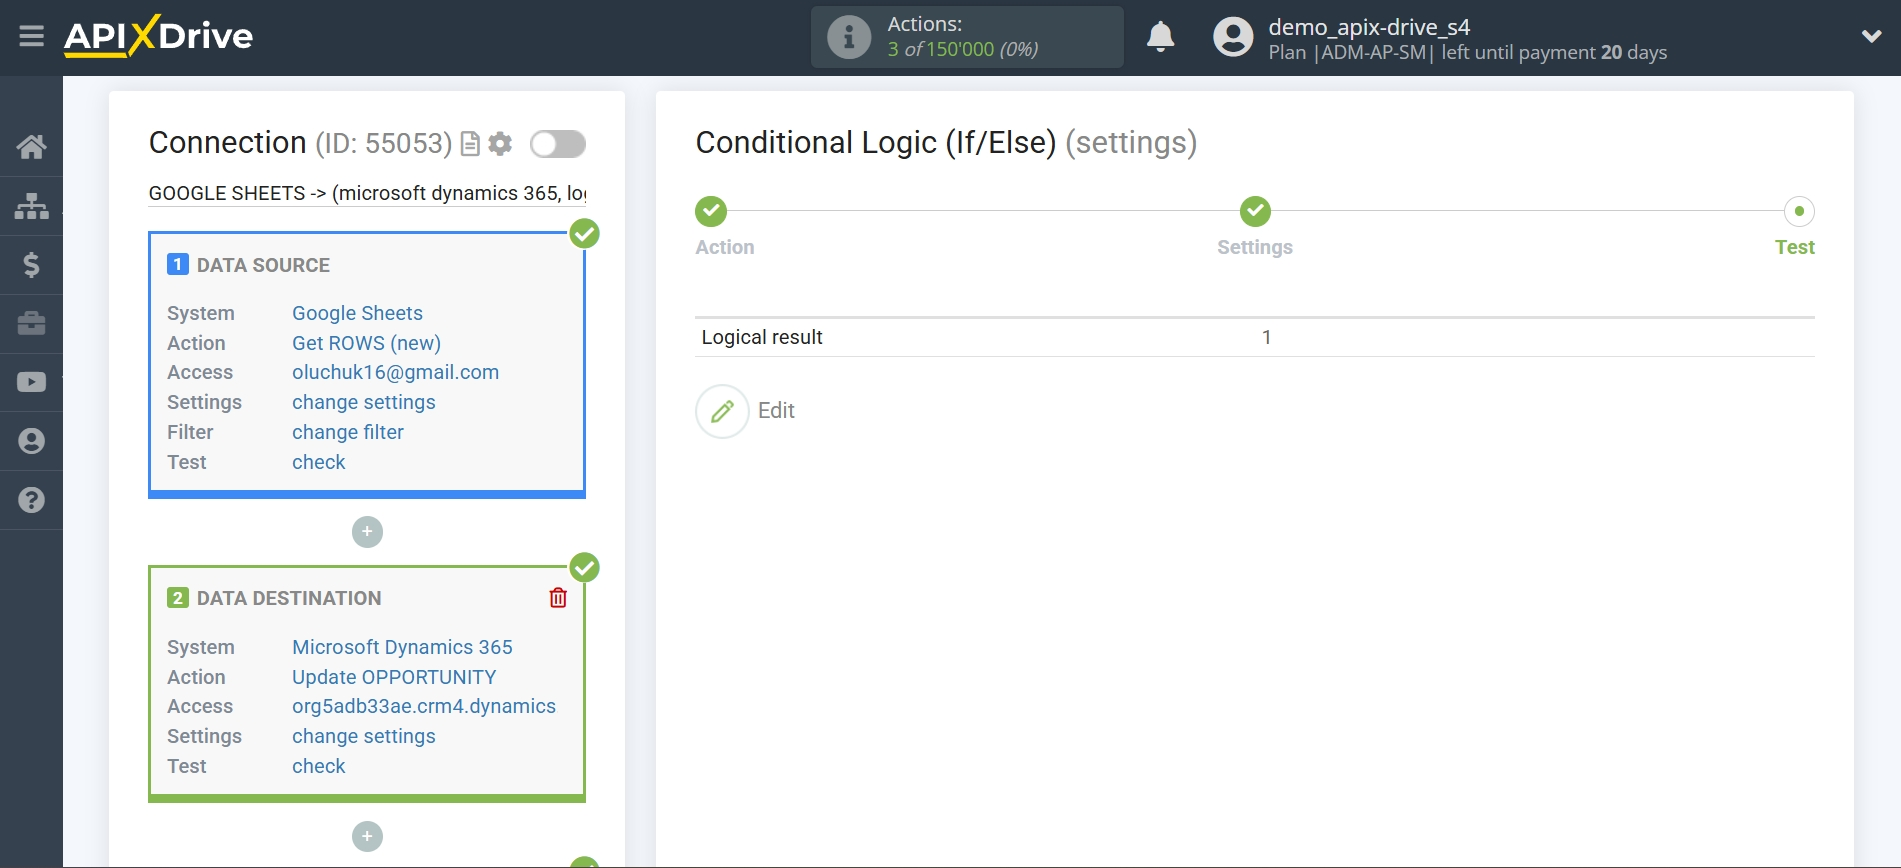
Task: Open oluchuk16@gmail.com access link
Action: click(395, 372)
